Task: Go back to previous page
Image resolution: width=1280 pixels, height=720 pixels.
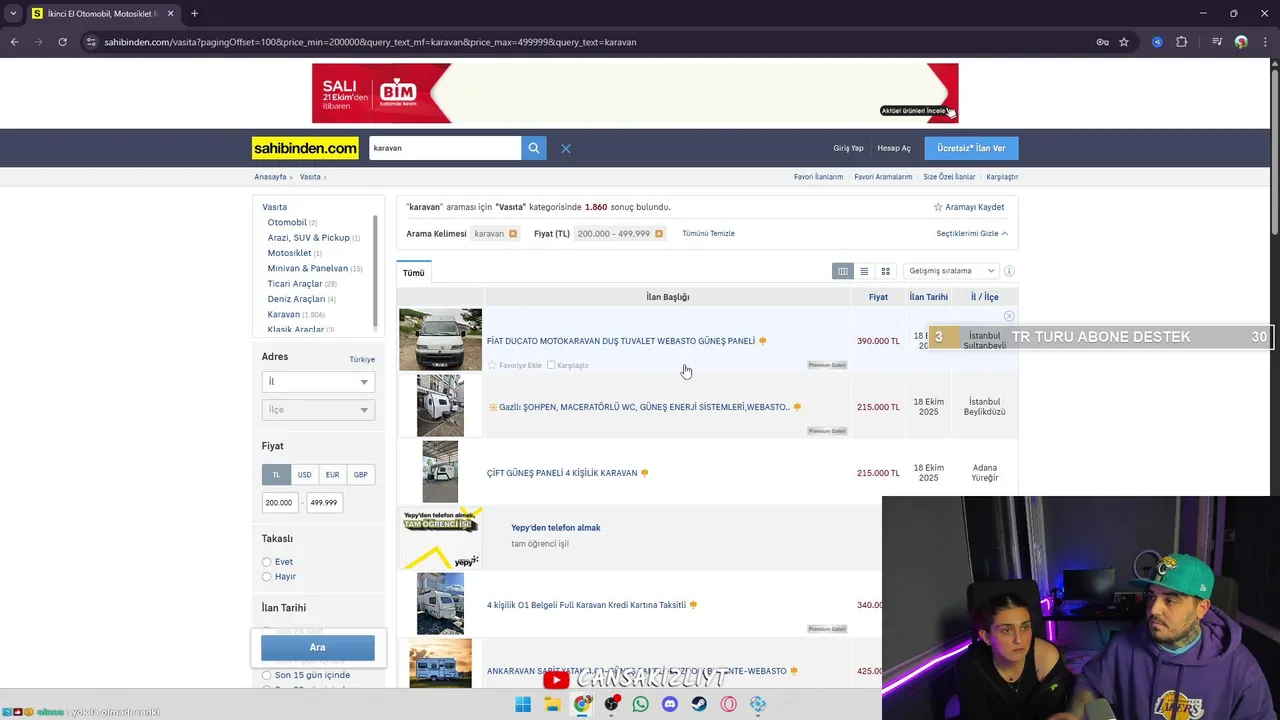Action: [x=14, y=42]
